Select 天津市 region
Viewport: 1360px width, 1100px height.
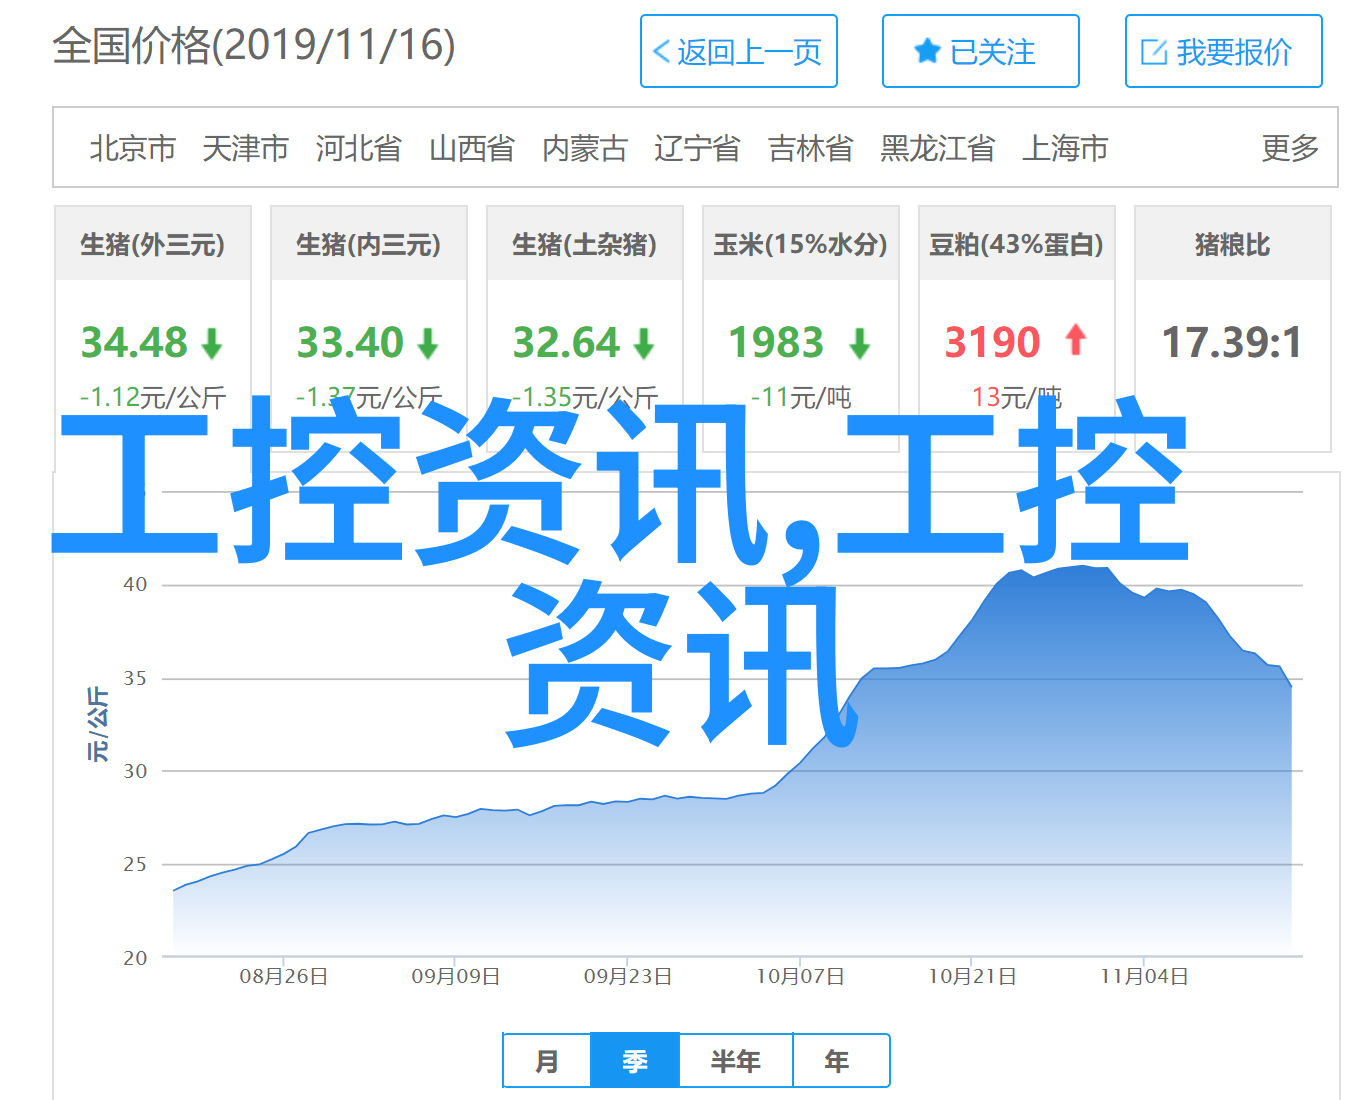(x=246, y=148)
